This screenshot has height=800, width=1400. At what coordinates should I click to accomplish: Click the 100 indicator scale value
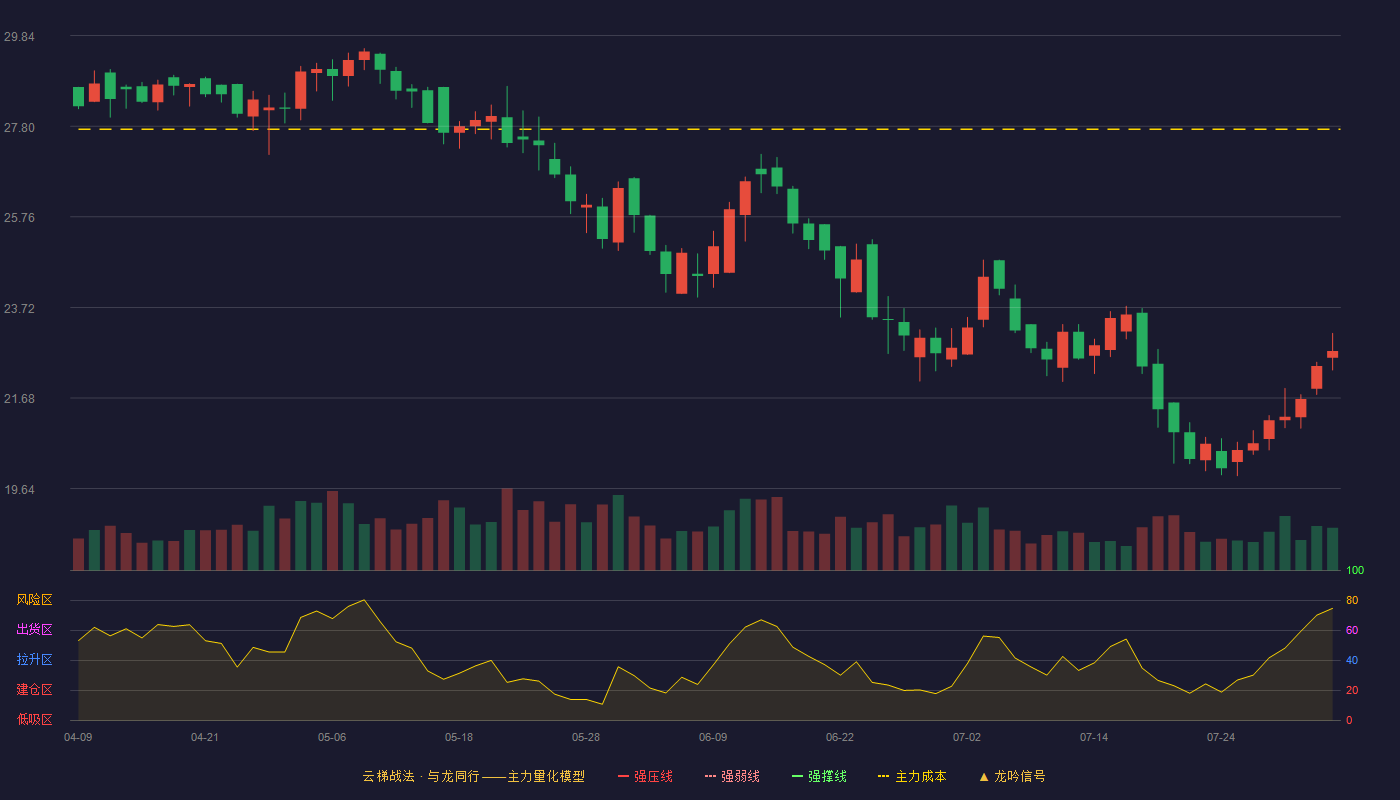[x=1355, y=570]
